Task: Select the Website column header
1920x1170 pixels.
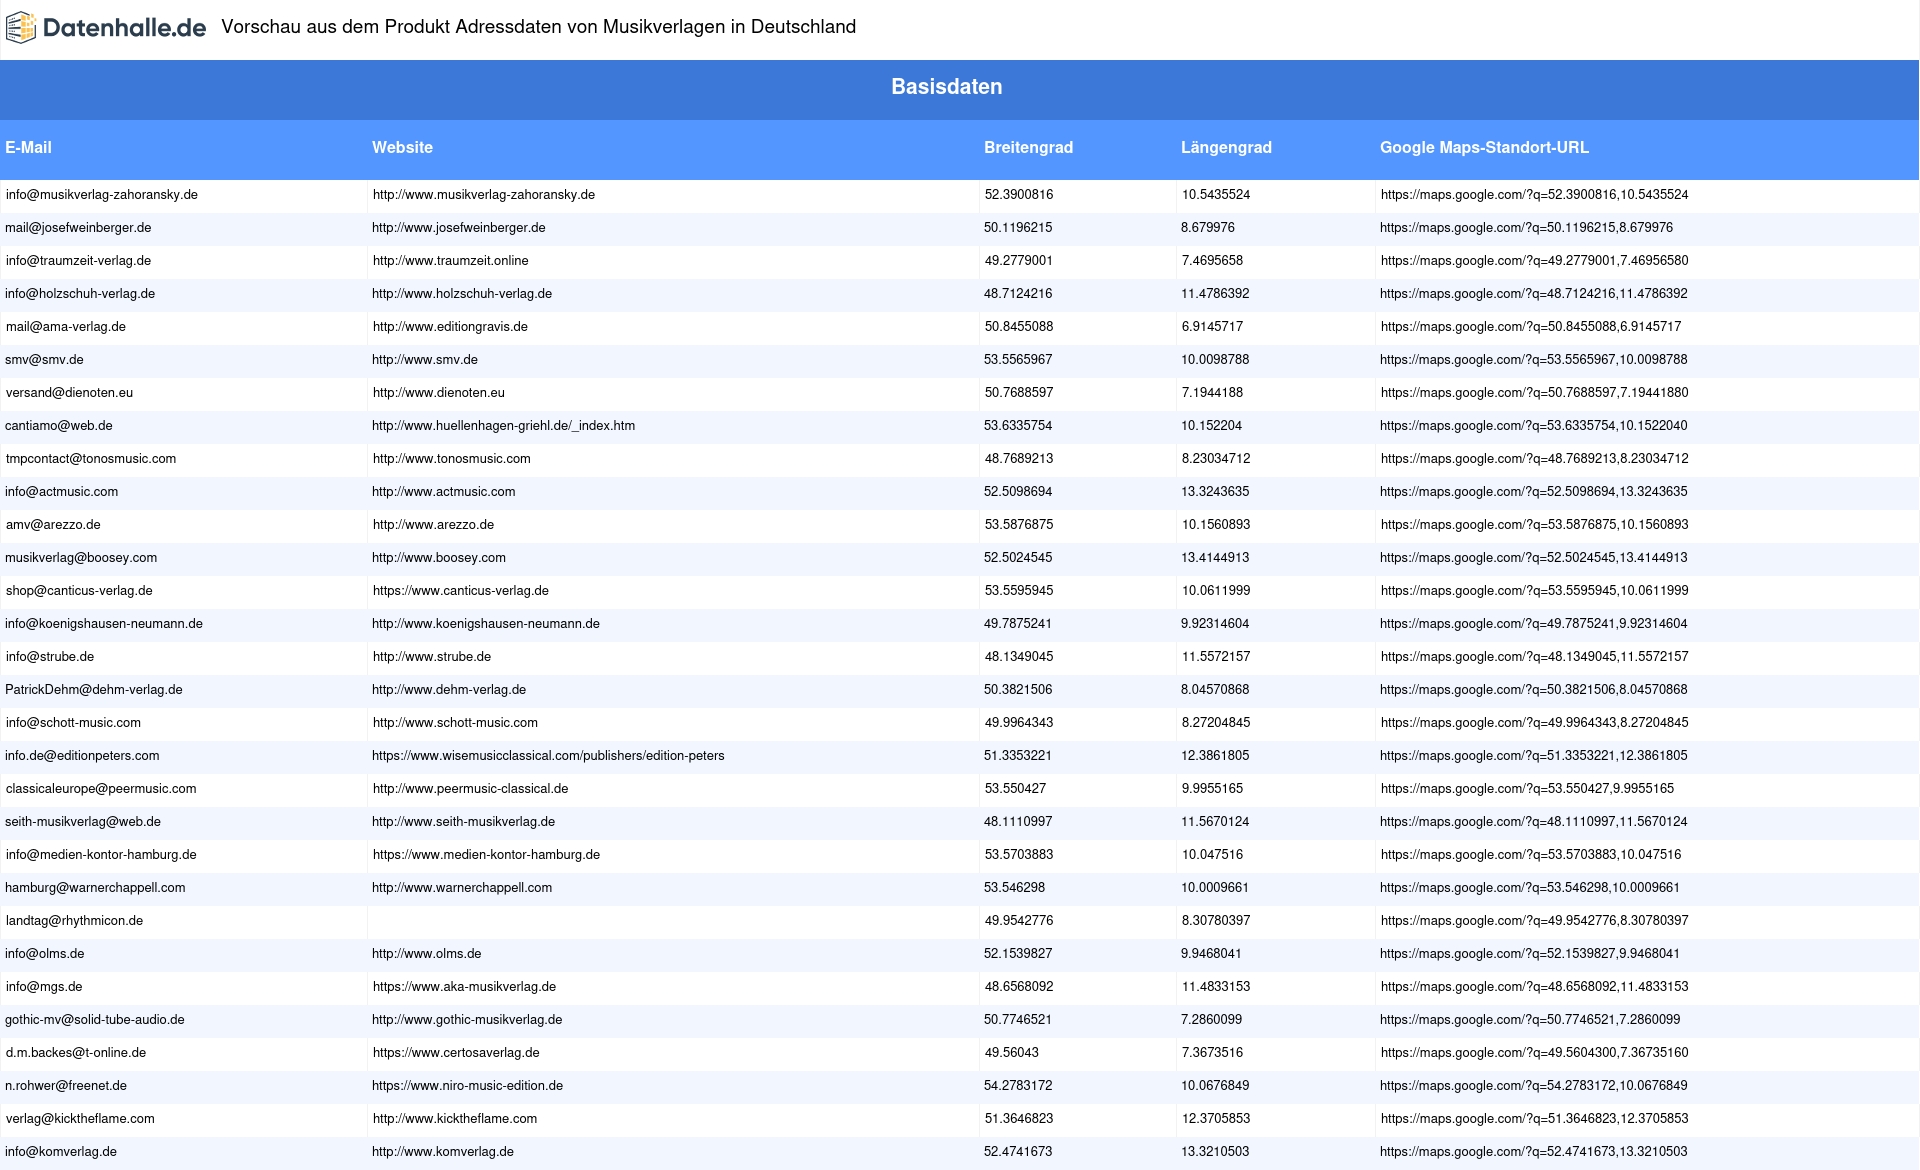Action: 402,147
